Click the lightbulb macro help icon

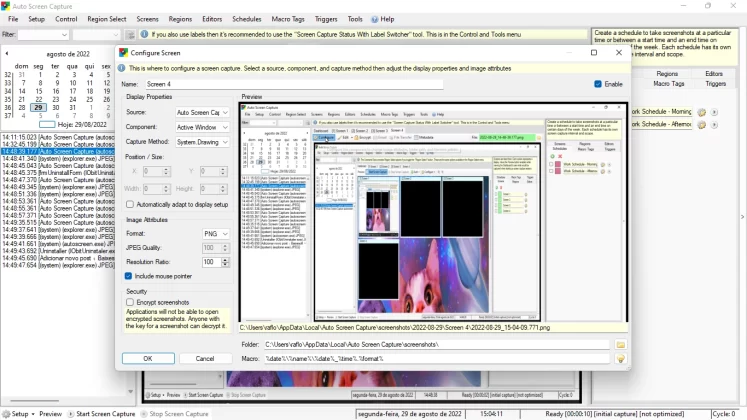(620, 359)
